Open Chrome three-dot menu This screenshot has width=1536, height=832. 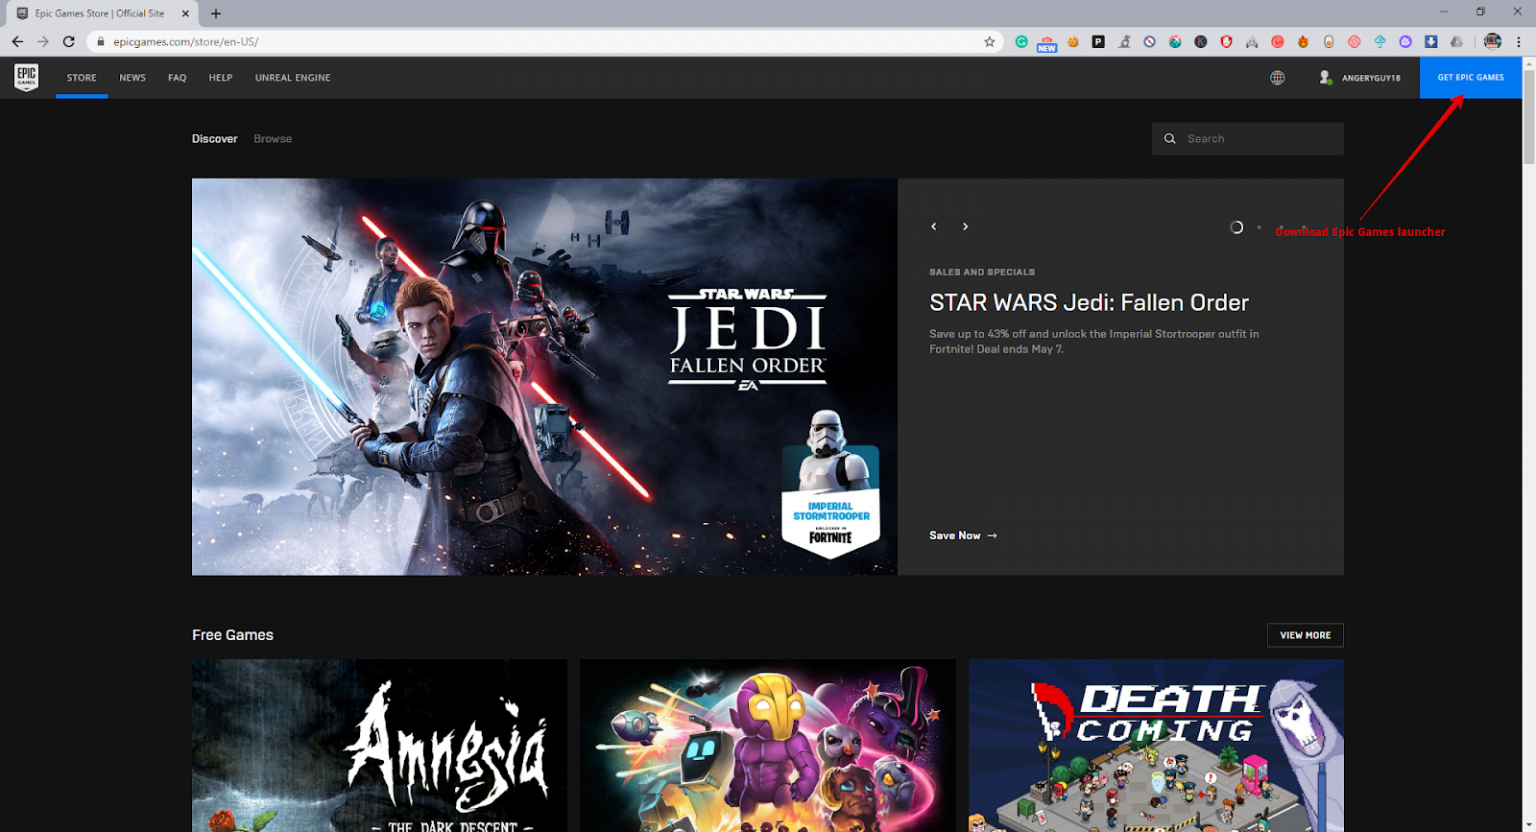1519,41
